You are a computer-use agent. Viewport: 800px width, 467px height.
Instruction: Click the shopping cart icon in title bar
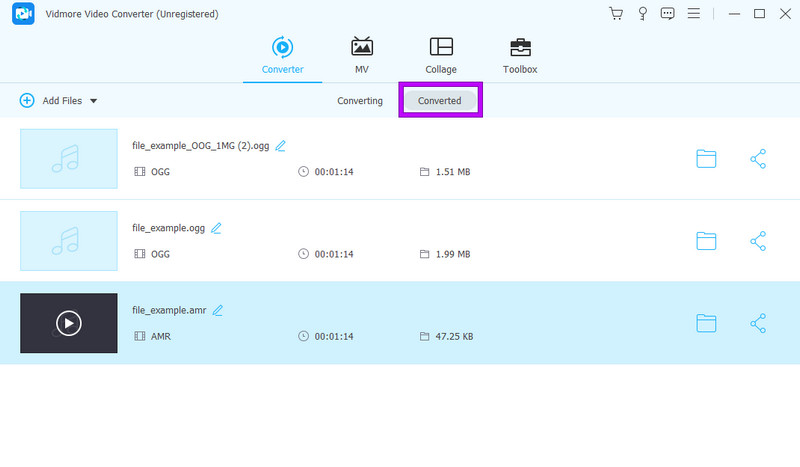click(x=616, y=14)
